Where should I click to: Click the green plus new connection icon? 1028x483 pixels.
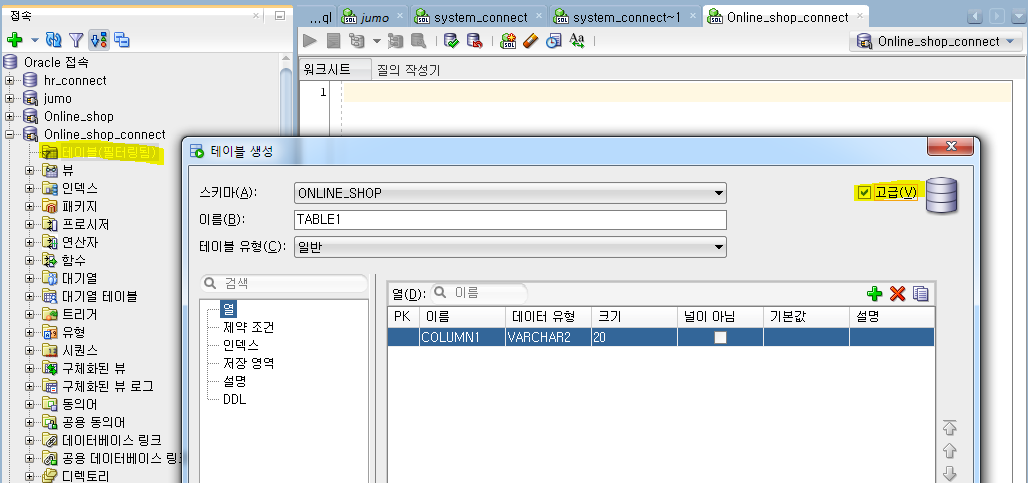coord(14,41)
